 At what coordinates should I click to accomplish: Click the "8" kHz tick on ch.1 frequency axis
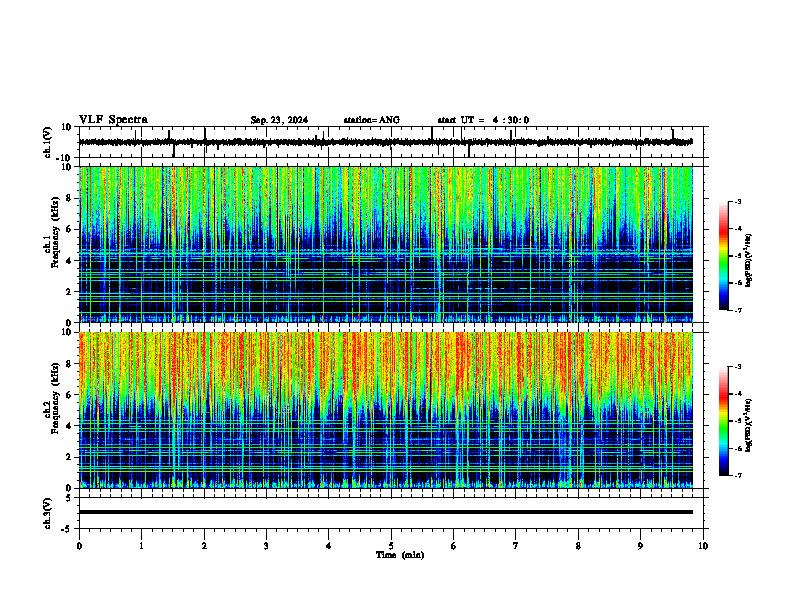tap(70, 198)
